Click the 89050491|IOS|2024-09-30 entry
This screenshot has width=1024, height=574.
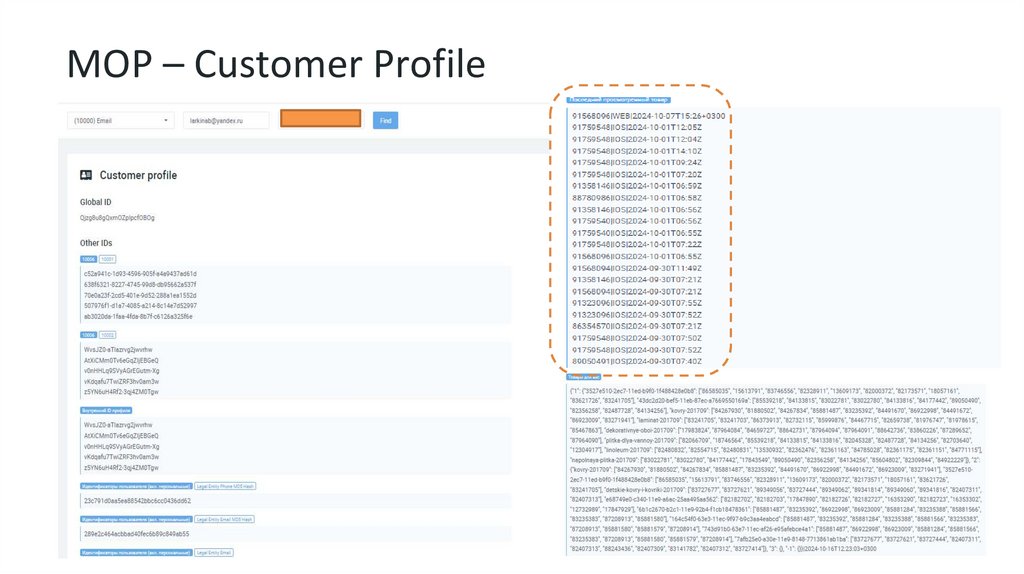630,361
